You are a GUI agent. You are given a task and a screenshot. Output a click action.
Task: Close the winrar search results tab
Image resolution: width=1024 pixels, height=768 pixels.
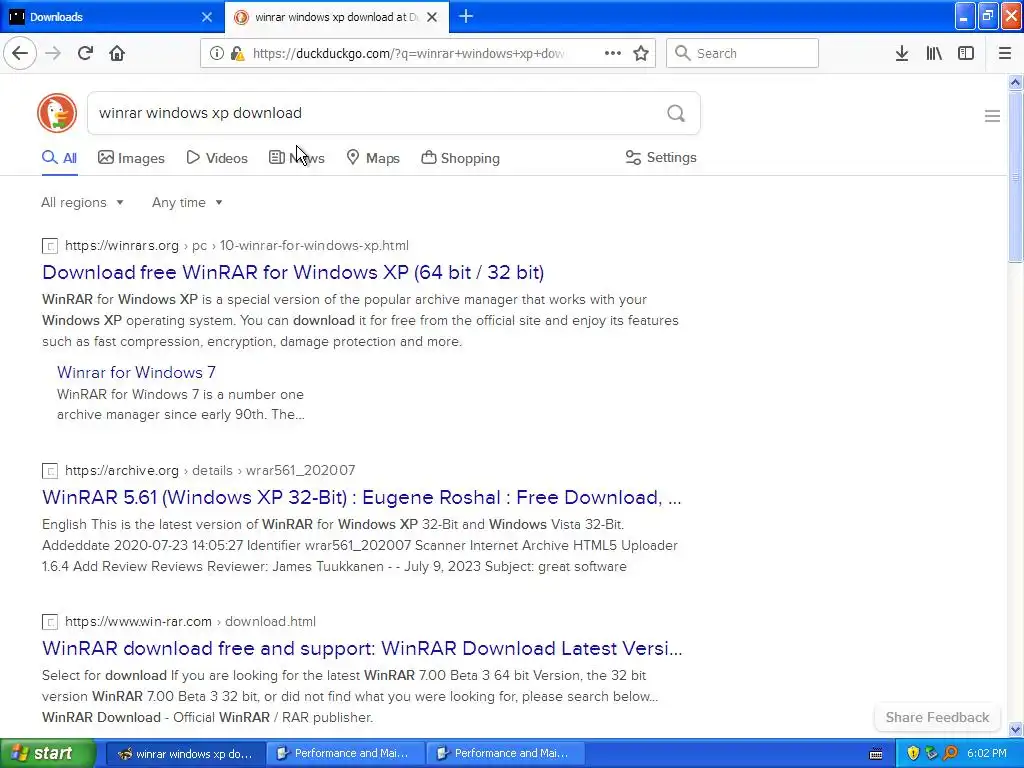click(x=432, y=17)
